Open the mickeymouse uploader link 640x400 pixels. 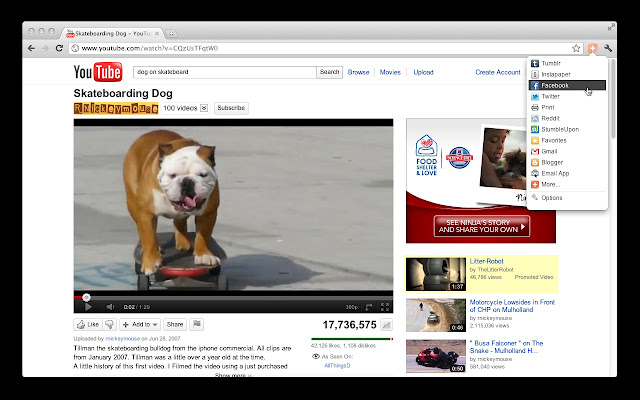point(122,338)
